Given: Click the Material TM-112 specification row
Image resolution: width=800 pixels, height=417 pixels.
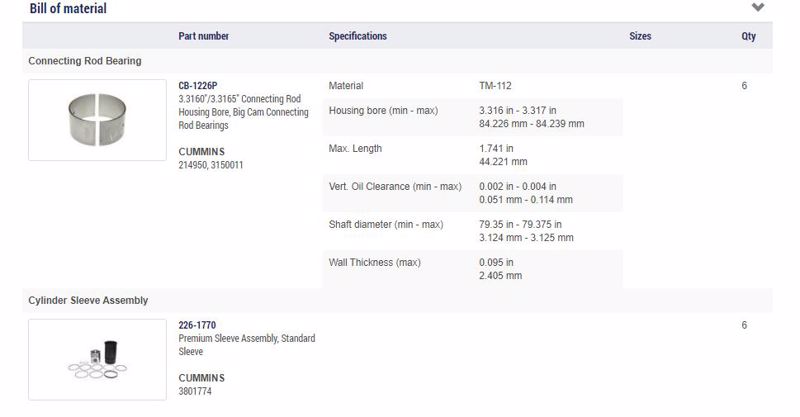Looking at the screenshot, I should (472, 86).
